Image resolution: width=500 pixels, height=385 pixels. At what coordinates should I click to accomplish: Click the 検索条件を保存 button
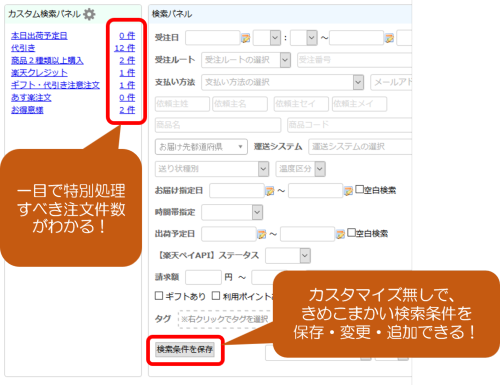(x=185, y=349)
